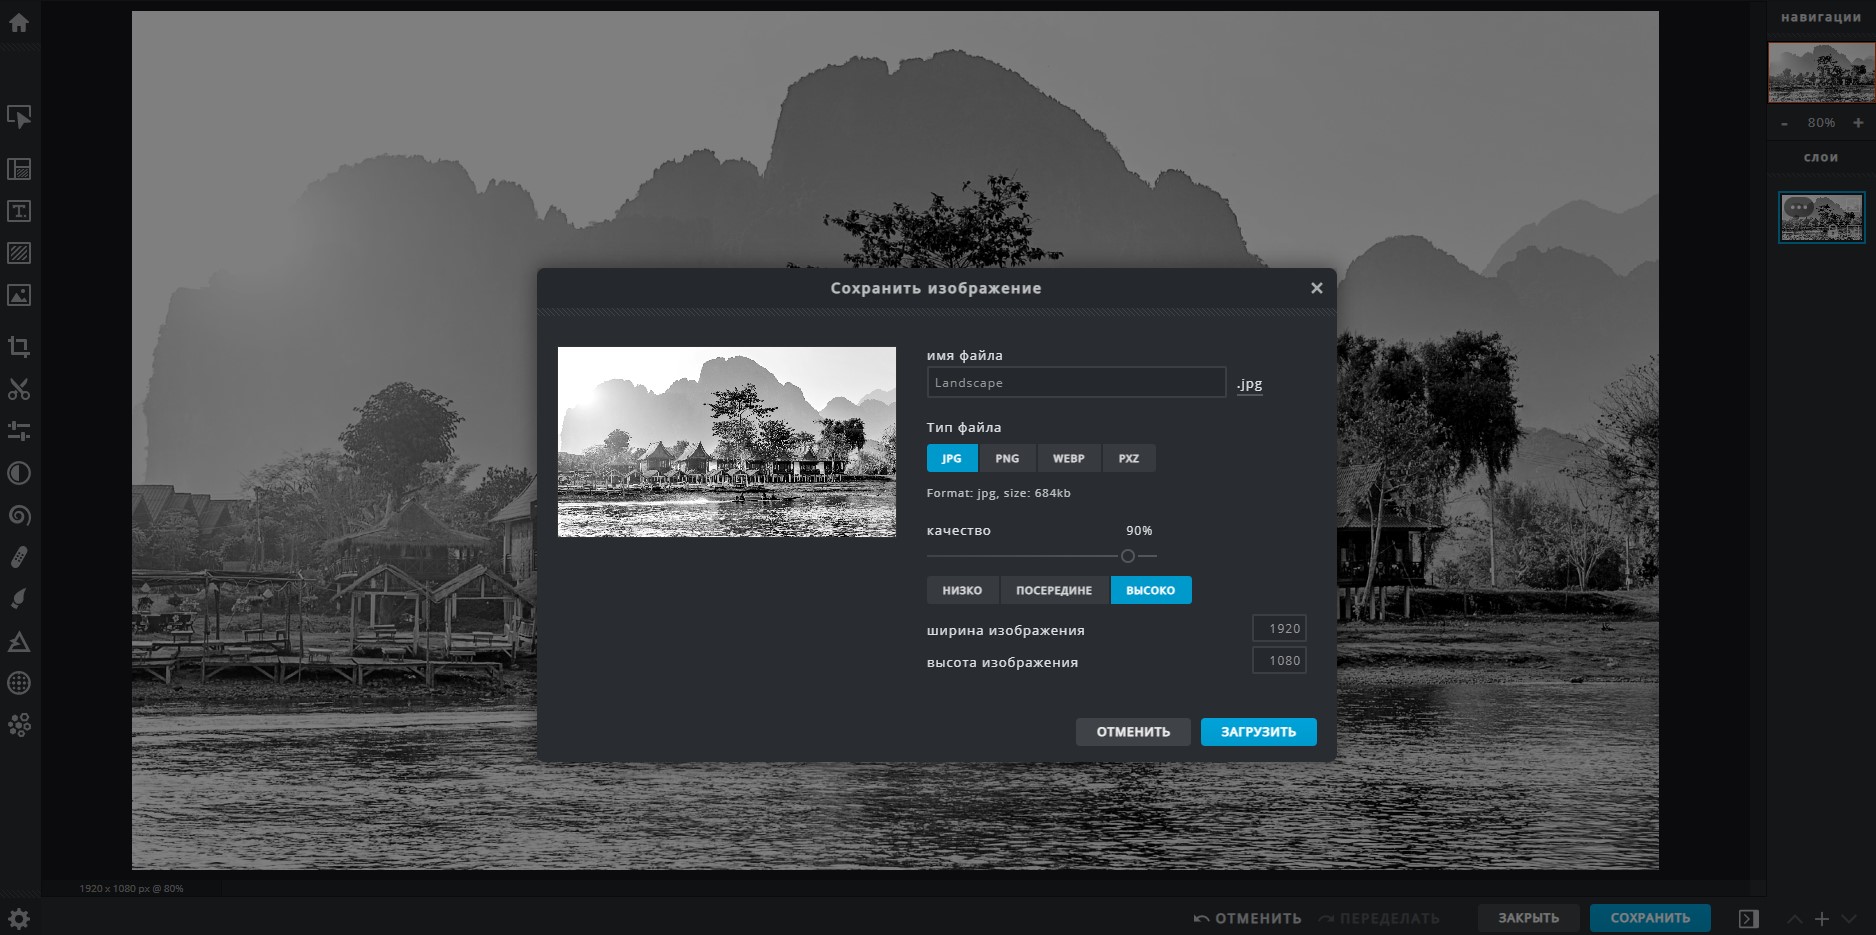The width and height of the screenshot is (1876, 935).
Task: Select the Crop tool icon
Action: pyautogui.click(x=19, y=347)
